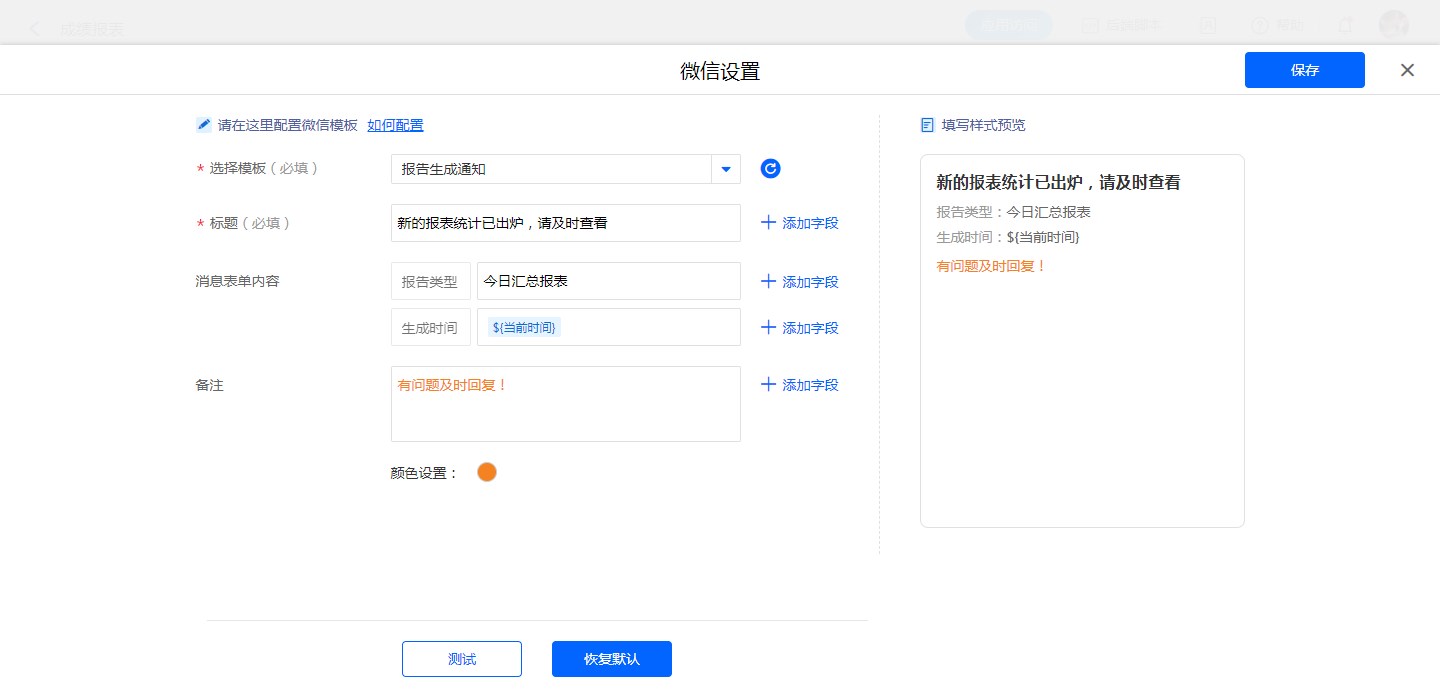The image size is (1440, 700).
Task: Click the pencil icon before 请在这里配置微信模板
Action: click(204, 125)
